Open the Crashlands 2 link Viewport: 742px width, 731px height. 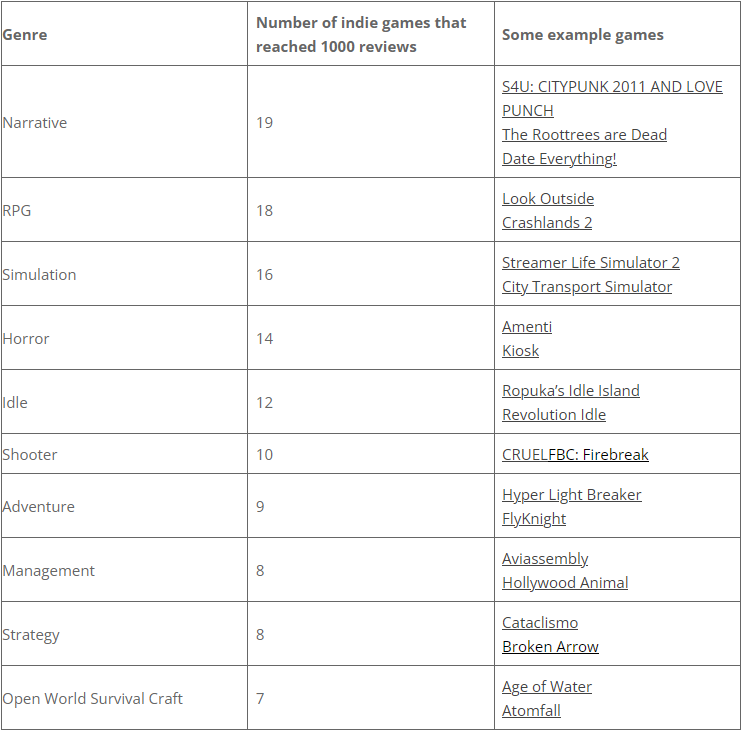point(547,223)
